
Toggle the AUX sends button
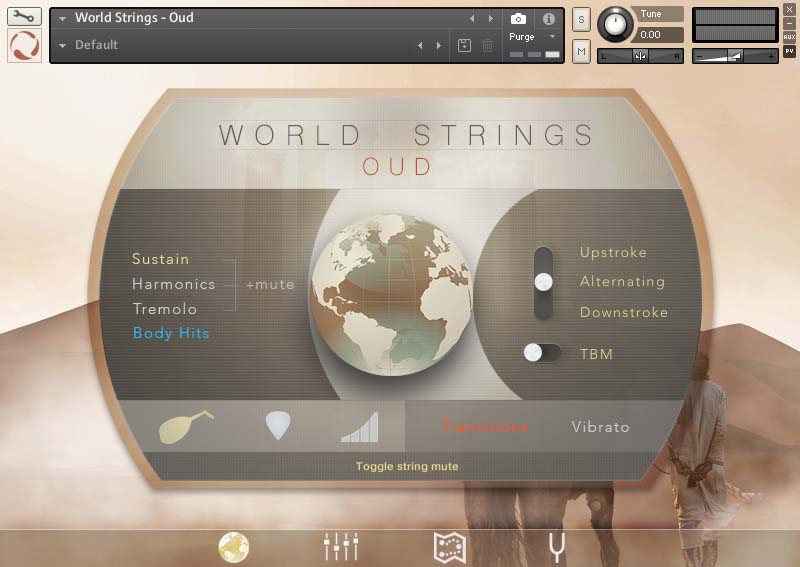coord(789,37)
